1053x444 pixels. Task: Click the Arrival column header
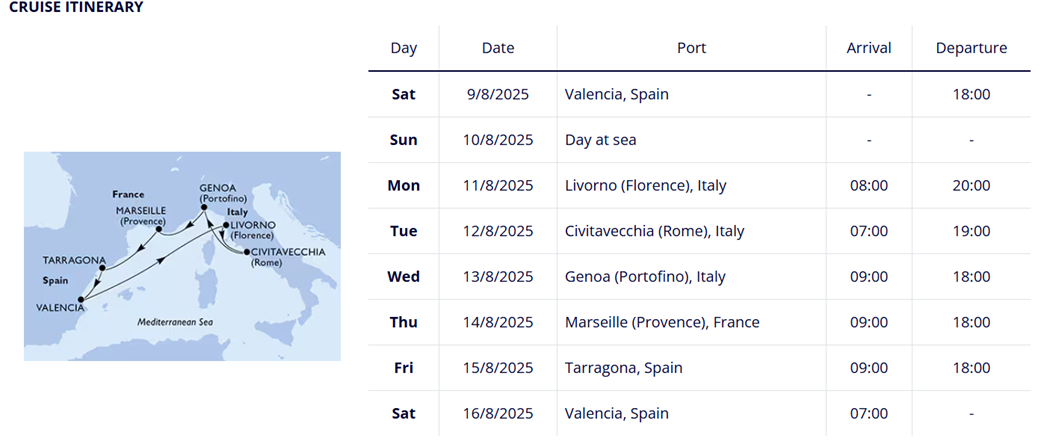[869, 48]
